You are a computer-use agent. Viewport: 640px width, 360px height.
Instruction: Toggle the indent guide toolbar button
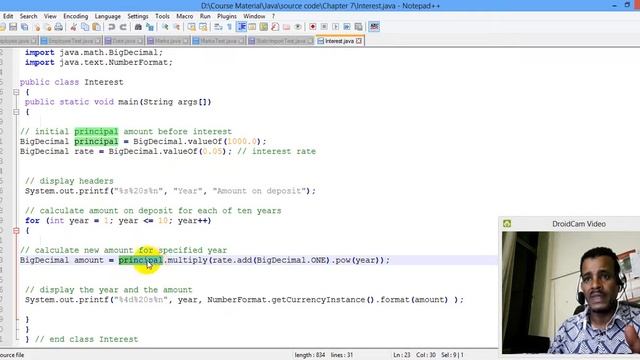241,27
